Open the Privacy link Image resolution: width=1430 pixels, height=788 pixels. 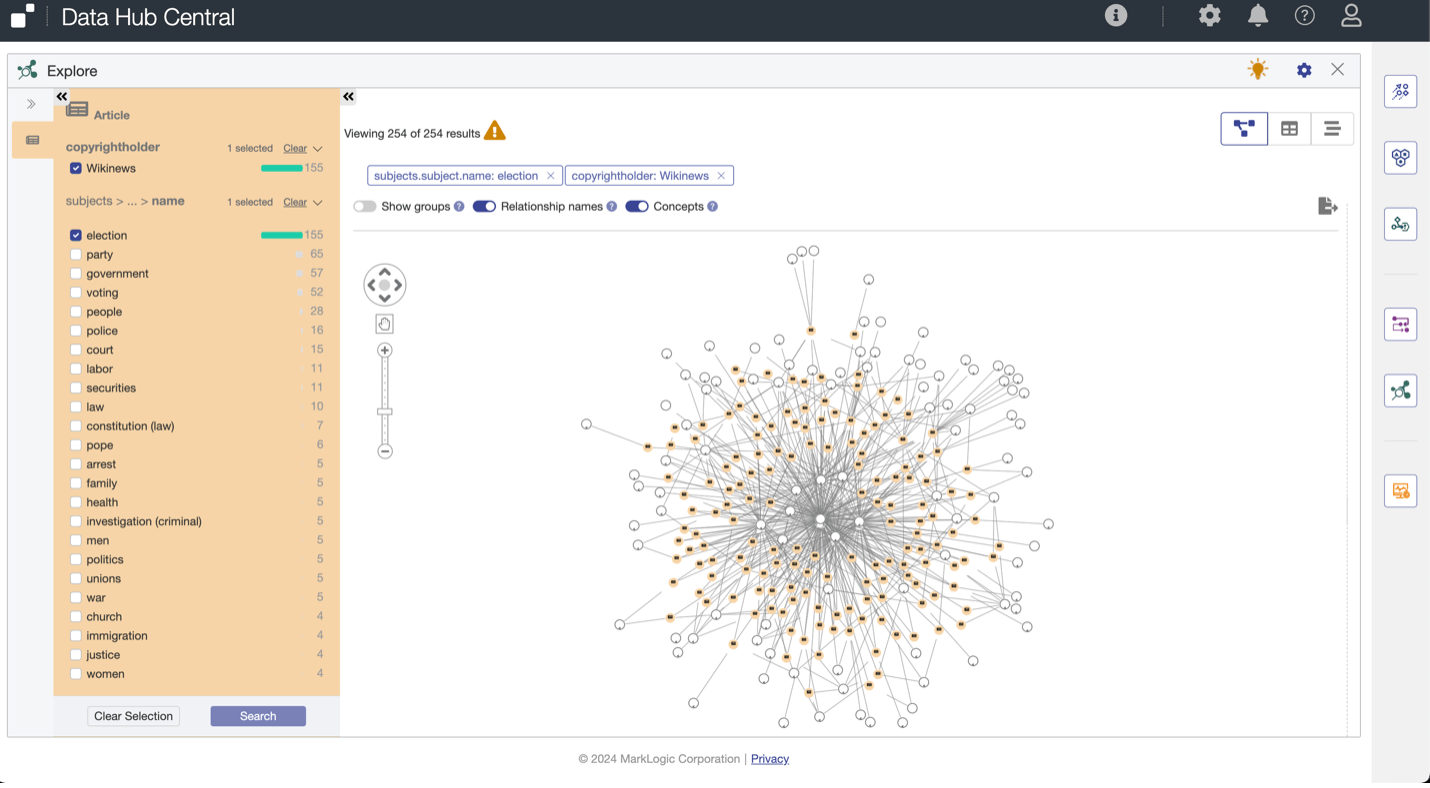pyautogui.click(x=769, y=759)
